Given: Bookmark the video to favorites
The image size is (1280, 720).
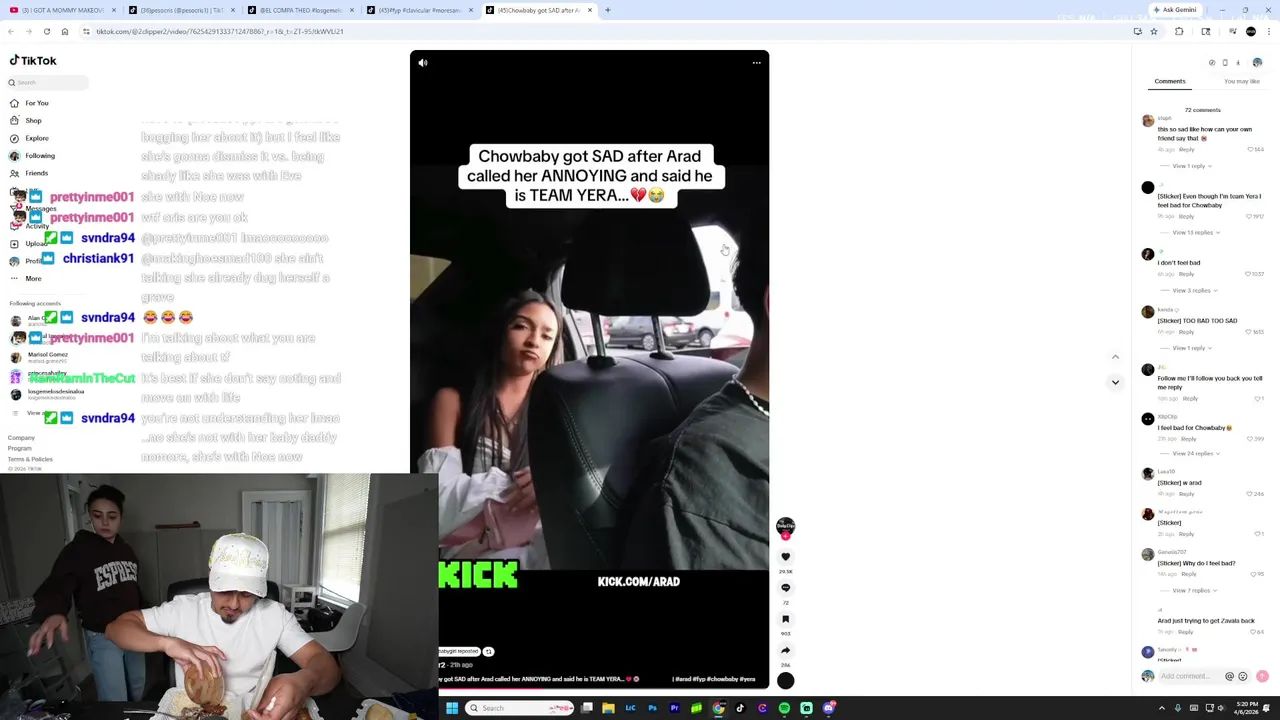Looking at the screenshot, I should 785,619.
